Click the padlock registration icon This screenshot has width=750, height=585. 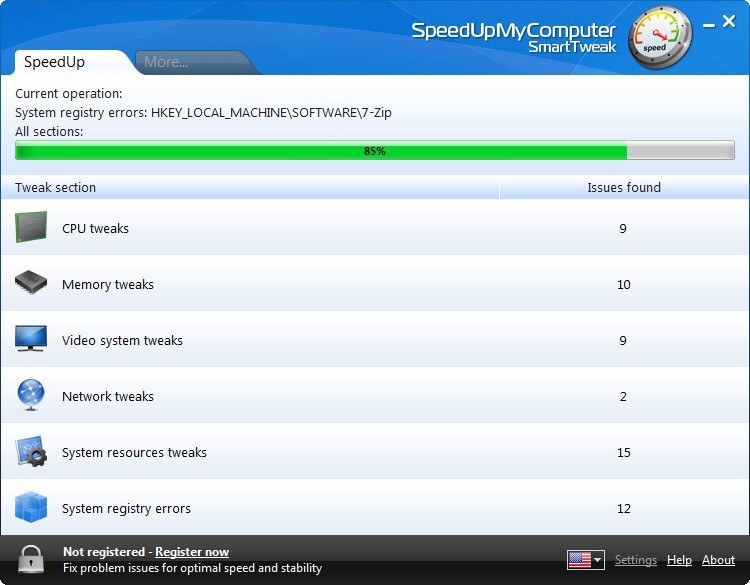pos(31,559)
